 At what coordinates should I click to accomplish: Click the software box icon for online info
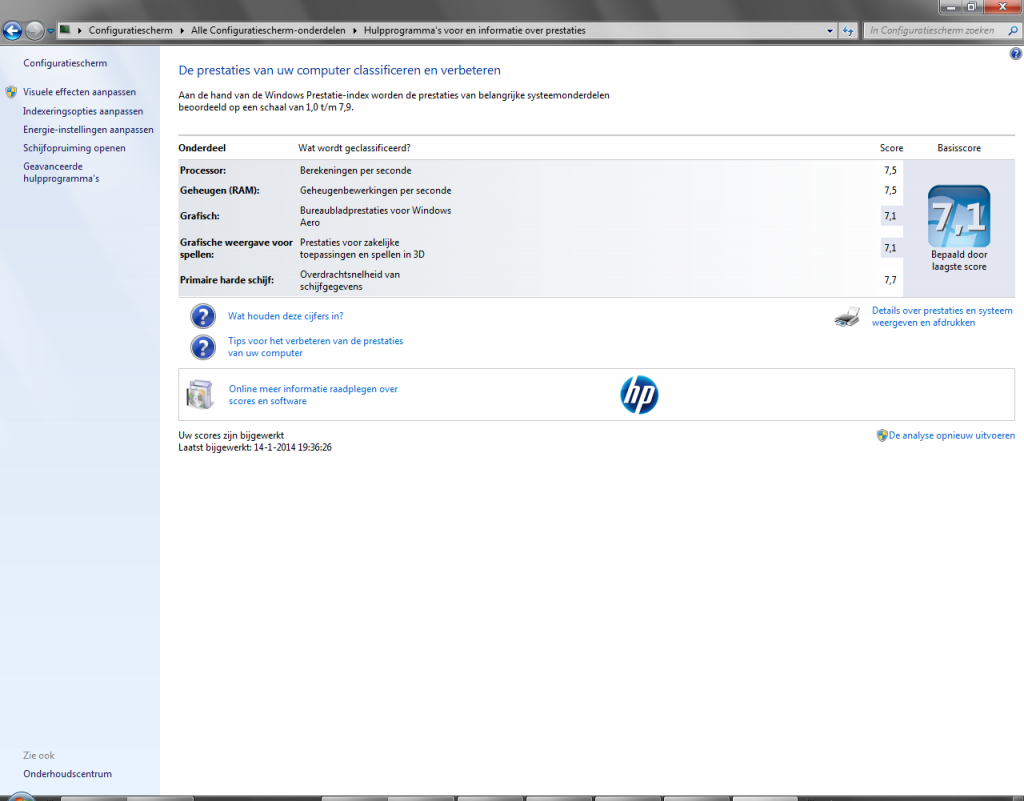(200, 394)
